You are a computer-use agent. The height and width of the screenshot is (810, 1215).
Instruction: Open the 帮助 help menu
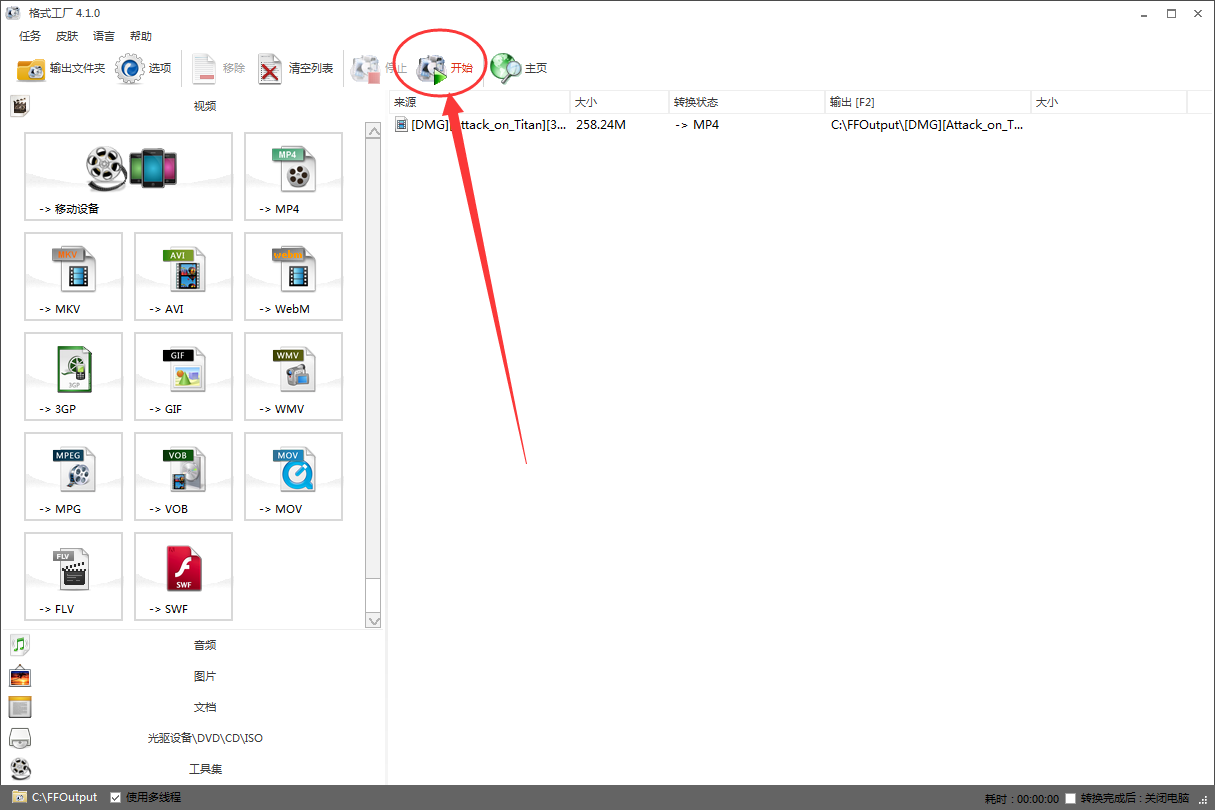141,36
